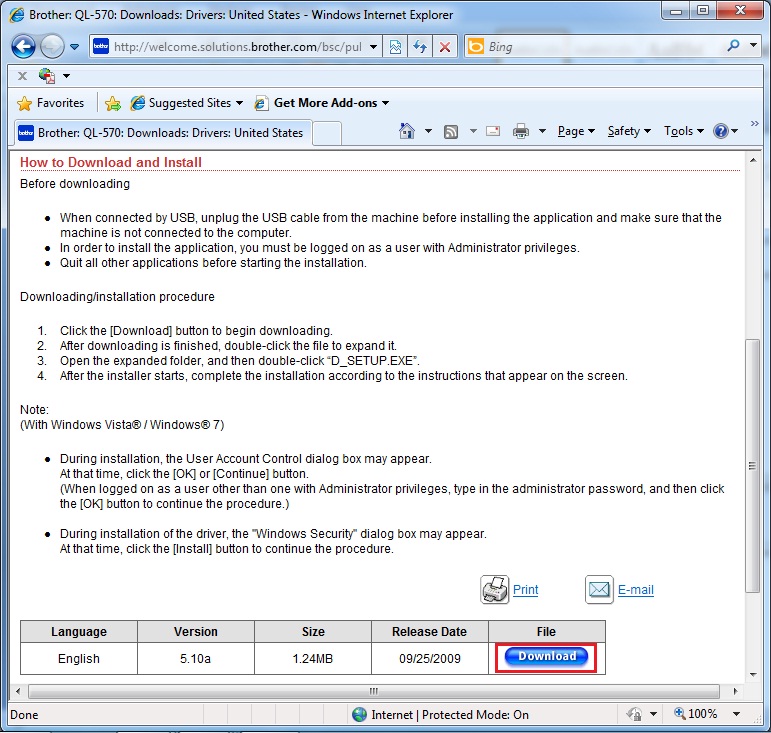Expand the address bar URL dropdown
The image size is (771, 733).
374,47
